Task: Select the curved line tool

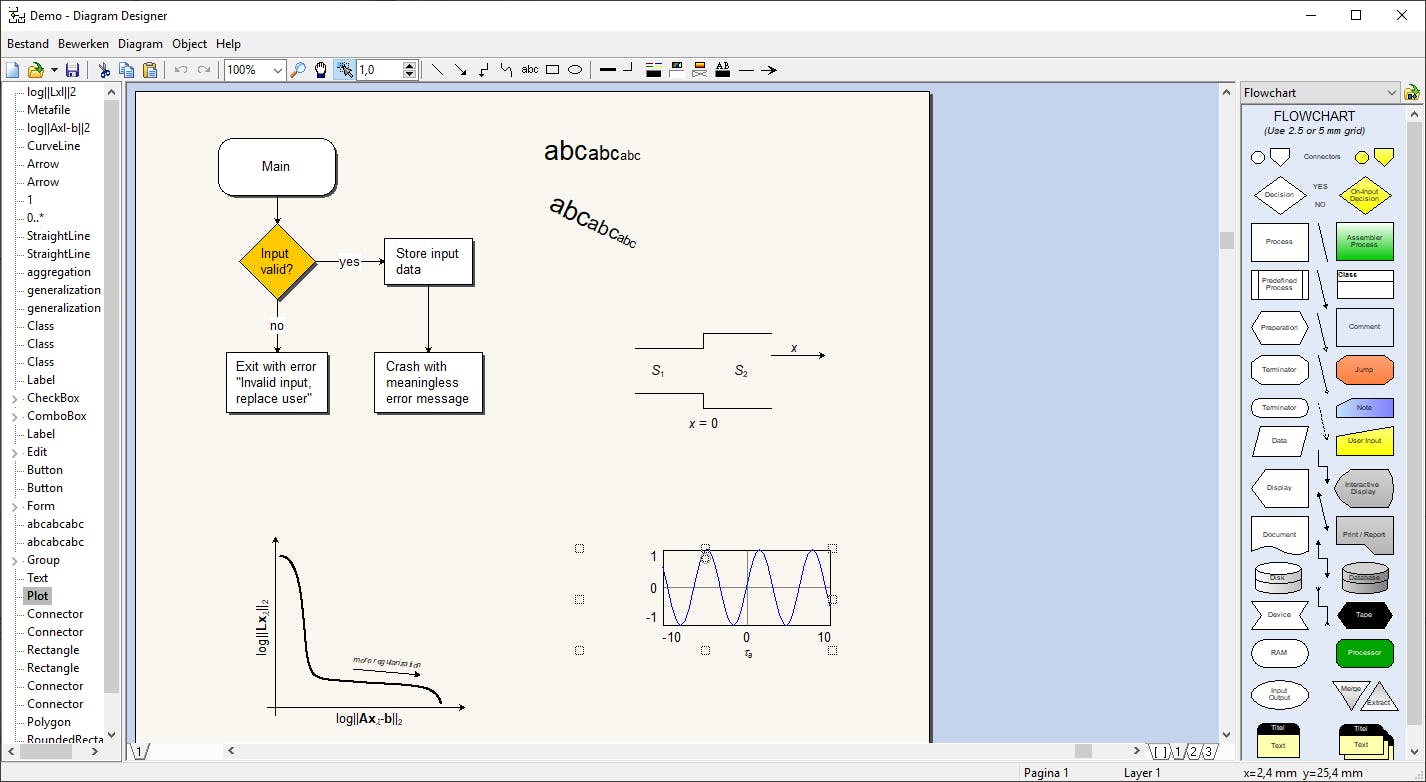Action: tap(507, 69)
